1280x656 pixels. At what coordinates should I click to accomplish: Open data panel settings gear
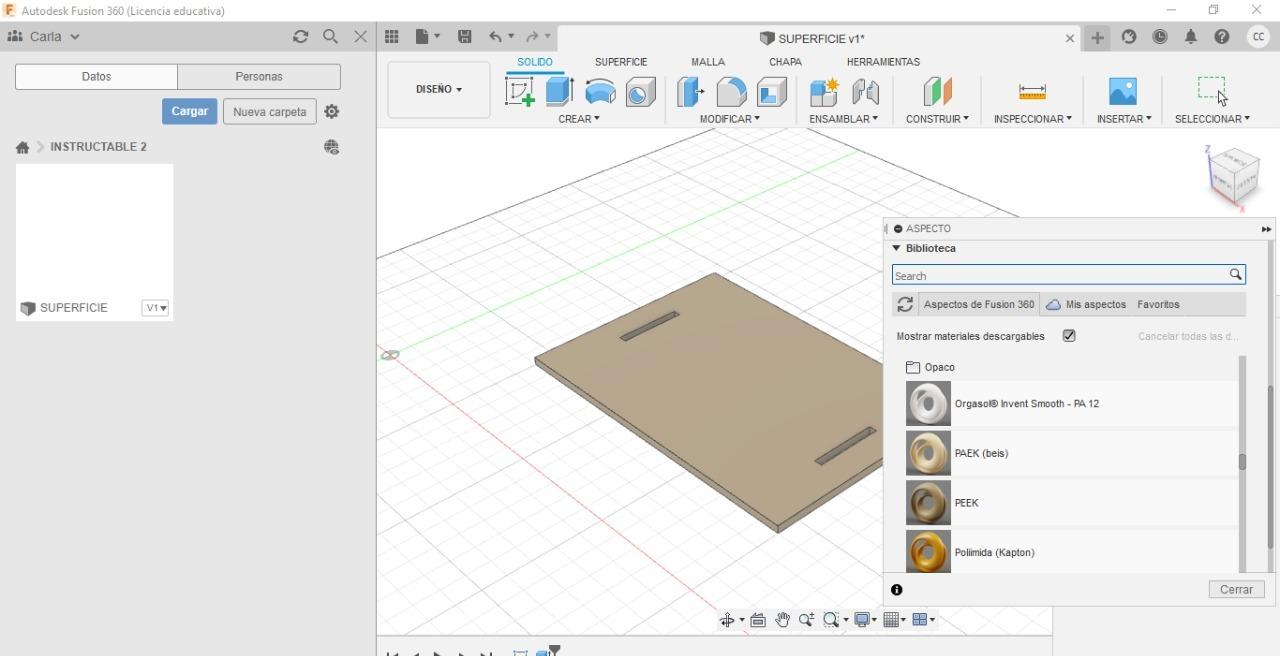(x=332, y=112)
